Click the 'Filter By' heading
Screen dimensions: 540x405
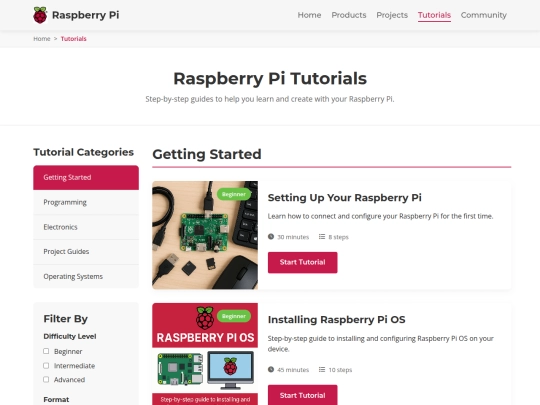(65, 319)
